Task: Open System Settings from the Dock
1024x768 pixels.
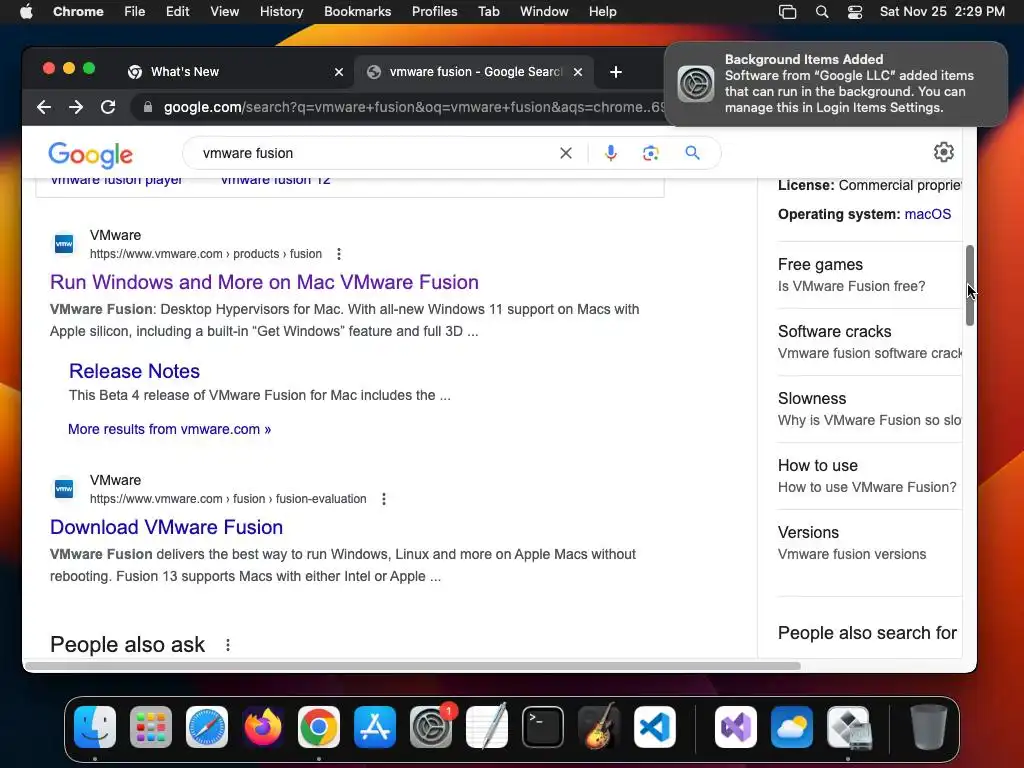Action: tap(431, 727)
